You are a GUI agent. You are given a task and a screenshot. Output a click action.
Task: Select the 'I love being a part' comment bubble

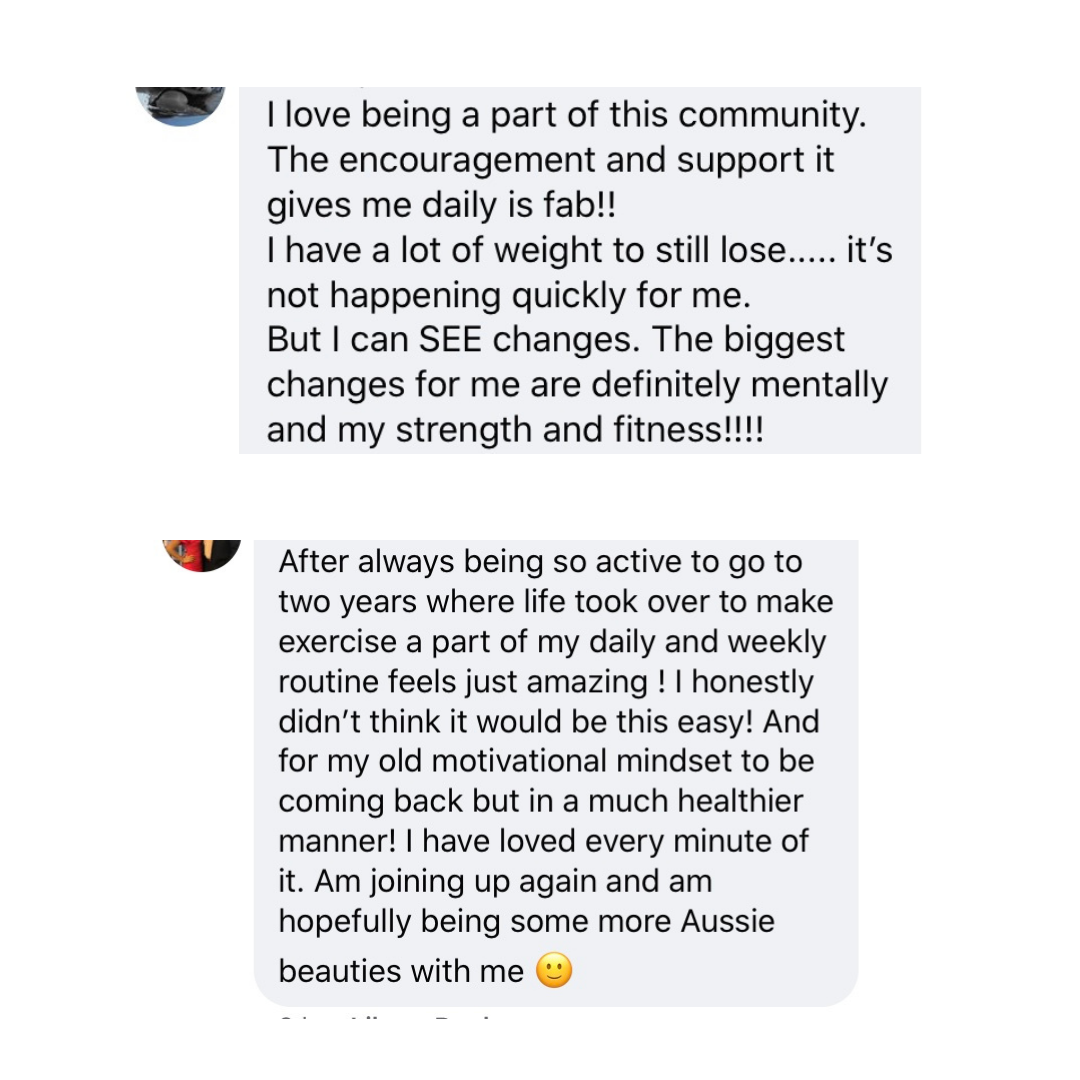coord(579,270)
